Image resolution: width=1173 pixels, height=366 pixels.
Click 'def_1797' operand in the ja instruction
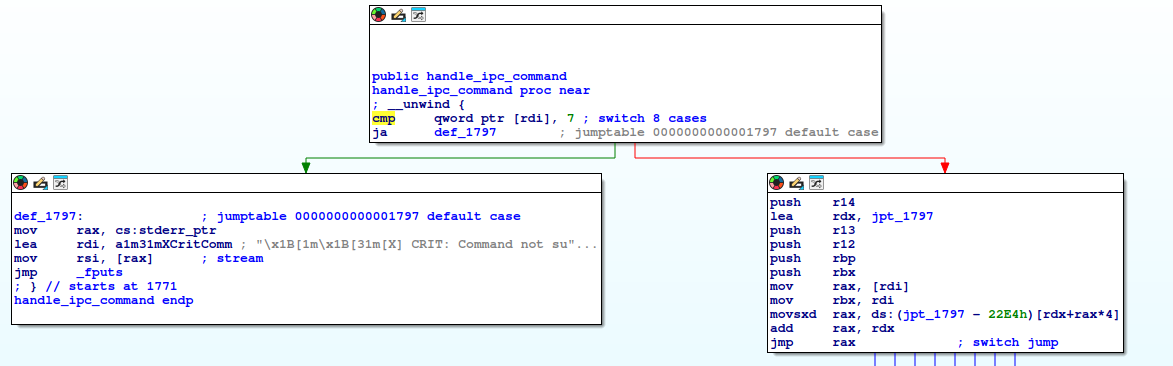coord(465,133)
